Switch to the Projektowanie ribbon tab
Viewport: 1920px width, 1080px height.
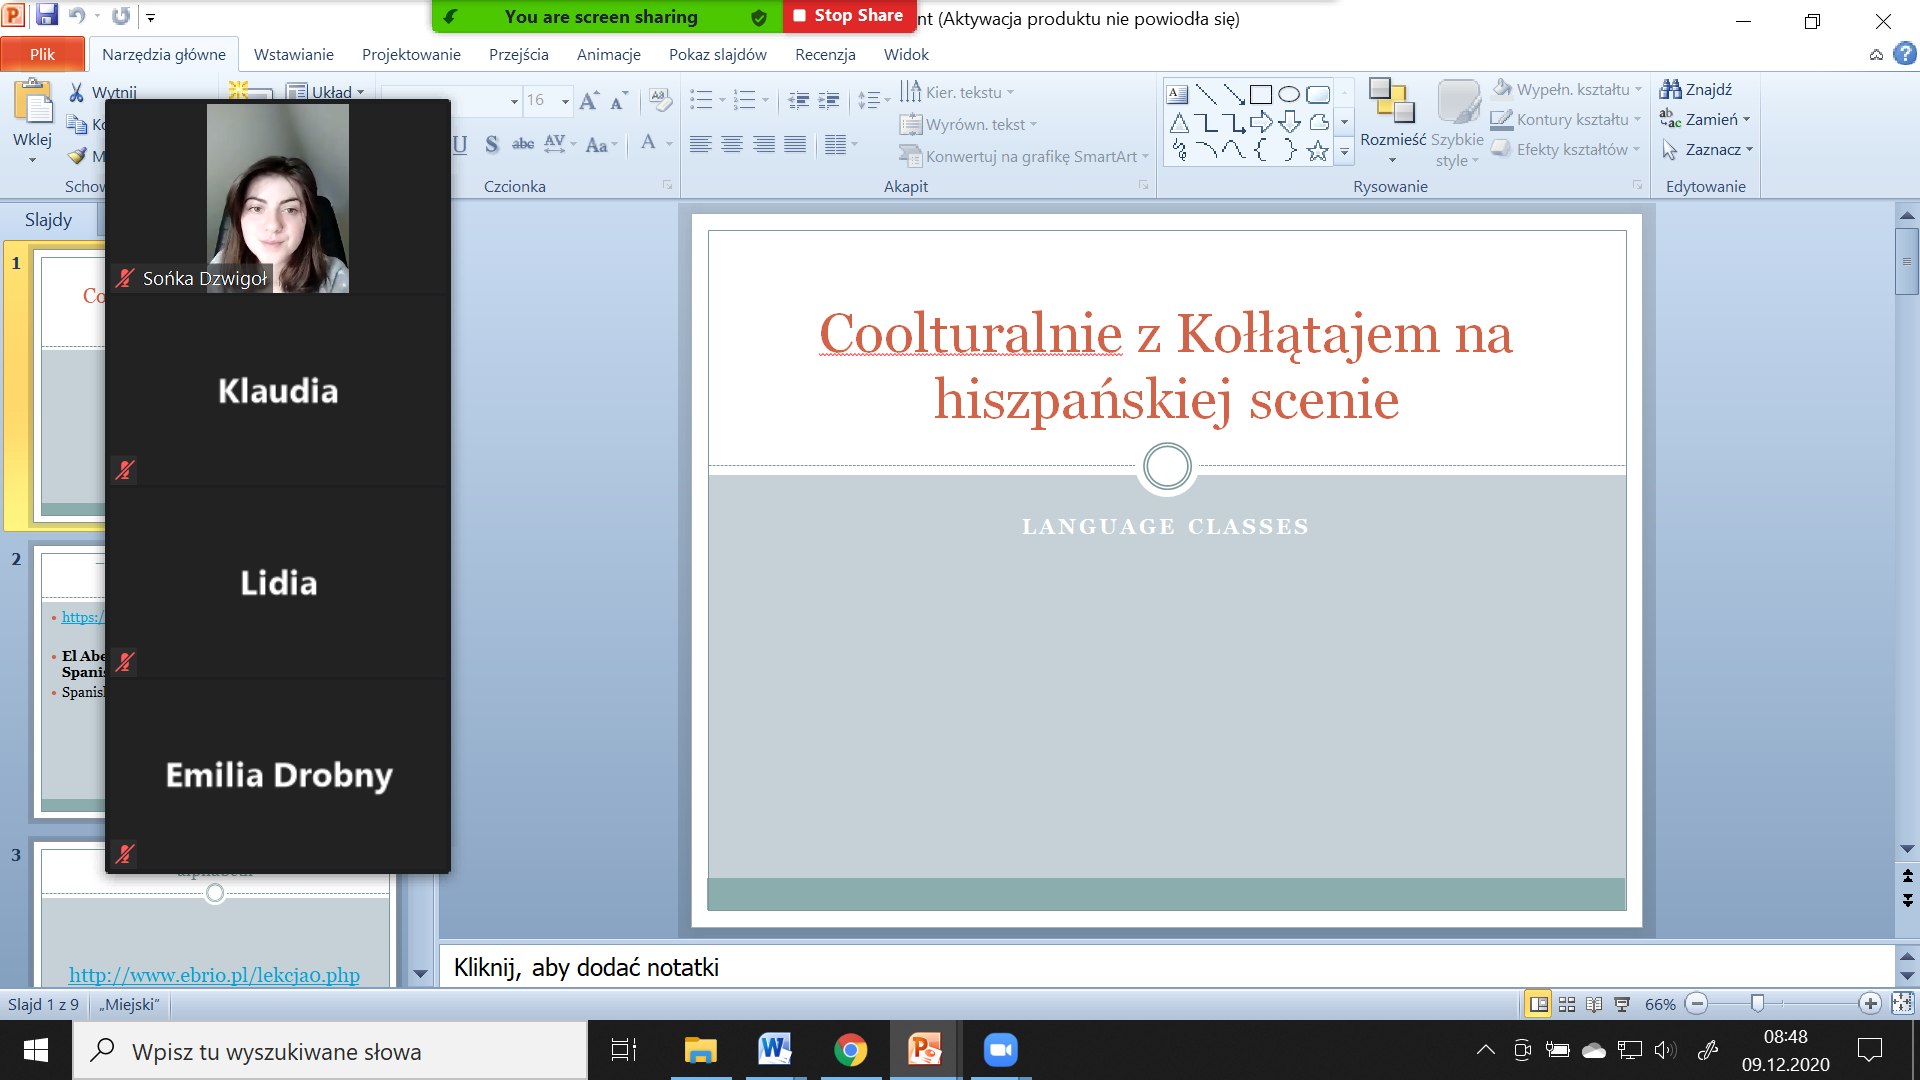point(411,54)
